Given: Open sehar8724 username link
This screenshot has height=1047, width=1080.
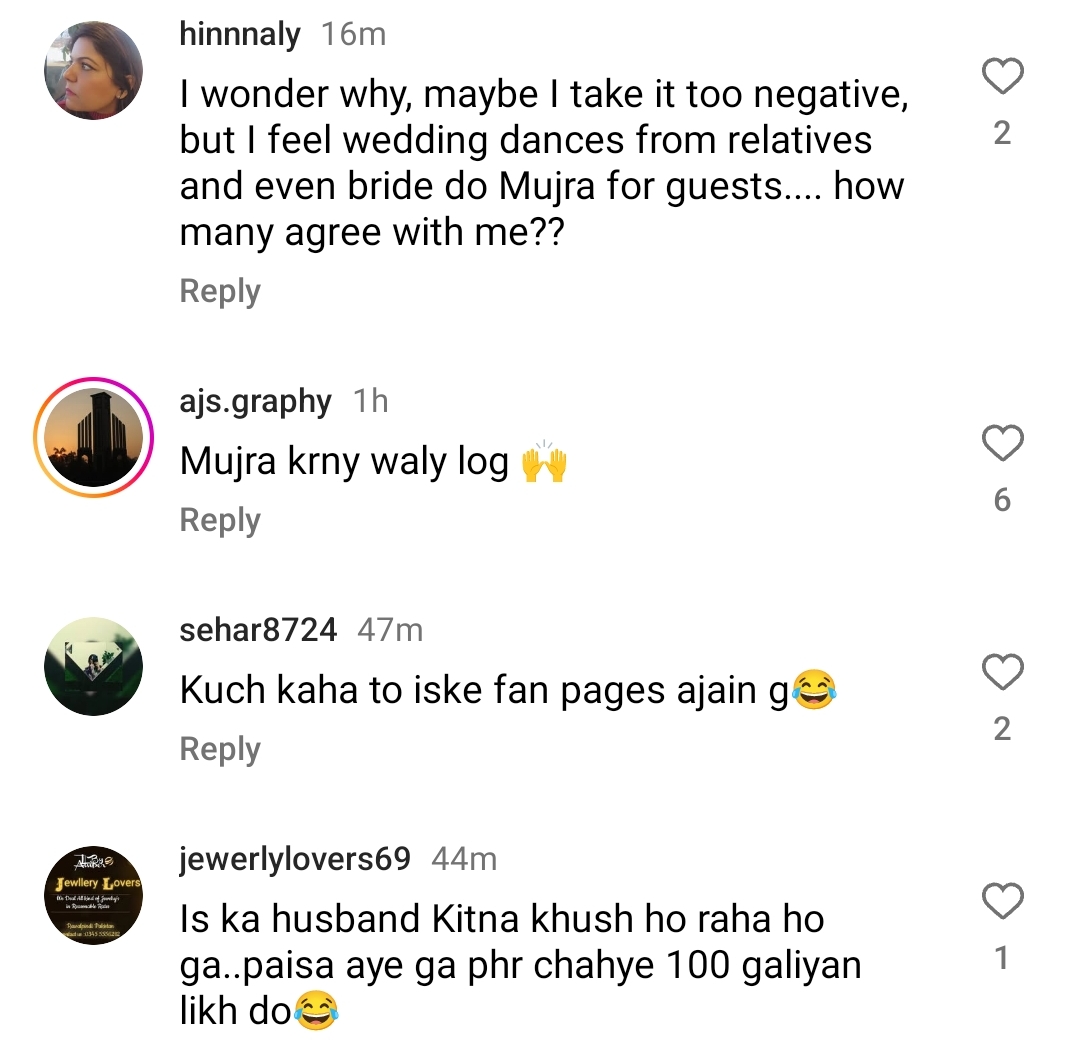Looking at the screenshot, I should pyautogui.click(x=258, y=630).
